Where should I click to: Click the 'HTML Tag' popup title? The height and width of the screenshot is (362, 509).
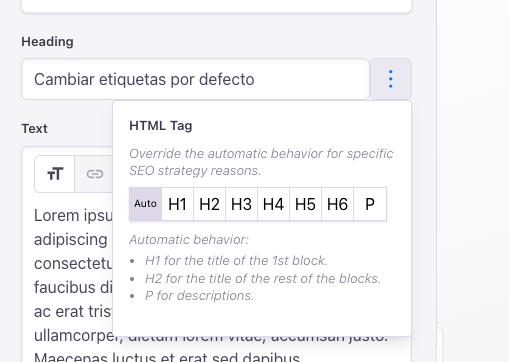coord(161,126)
